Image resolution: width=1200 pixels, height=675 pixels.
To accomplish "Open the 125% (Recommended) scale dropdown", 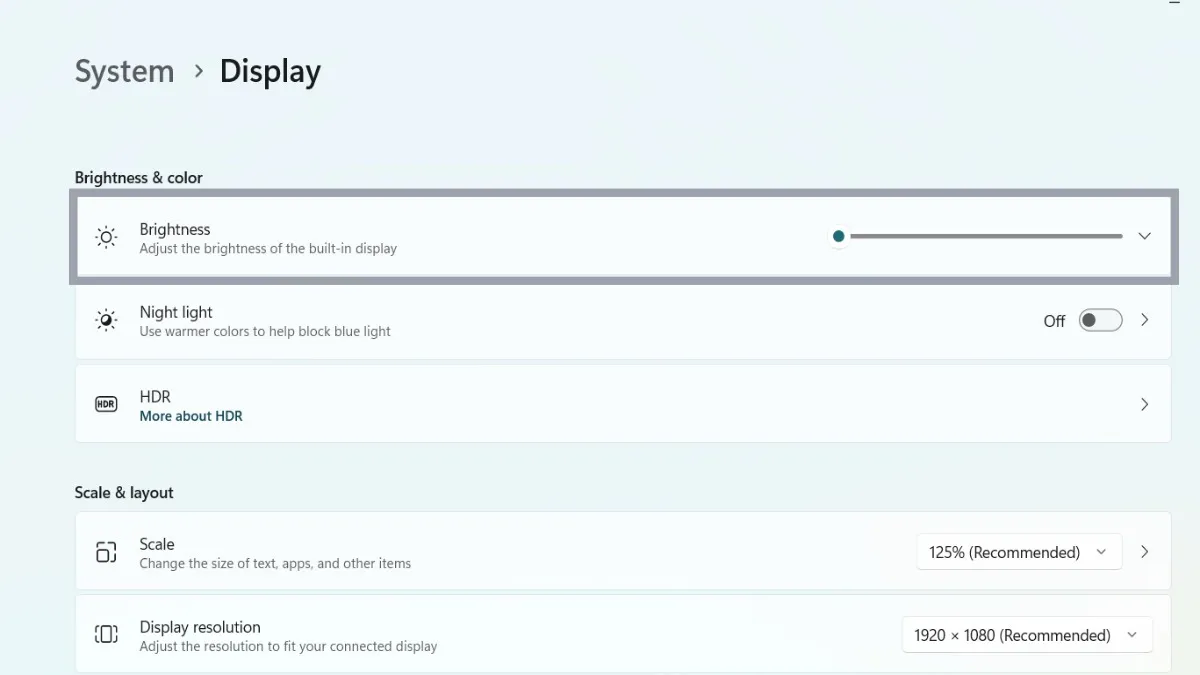I will (x=1018, y=552).
